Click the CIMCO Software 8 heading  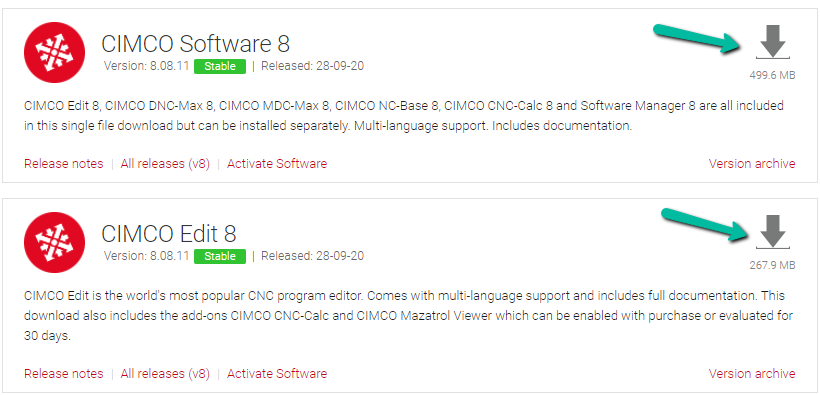click(196, 44)
